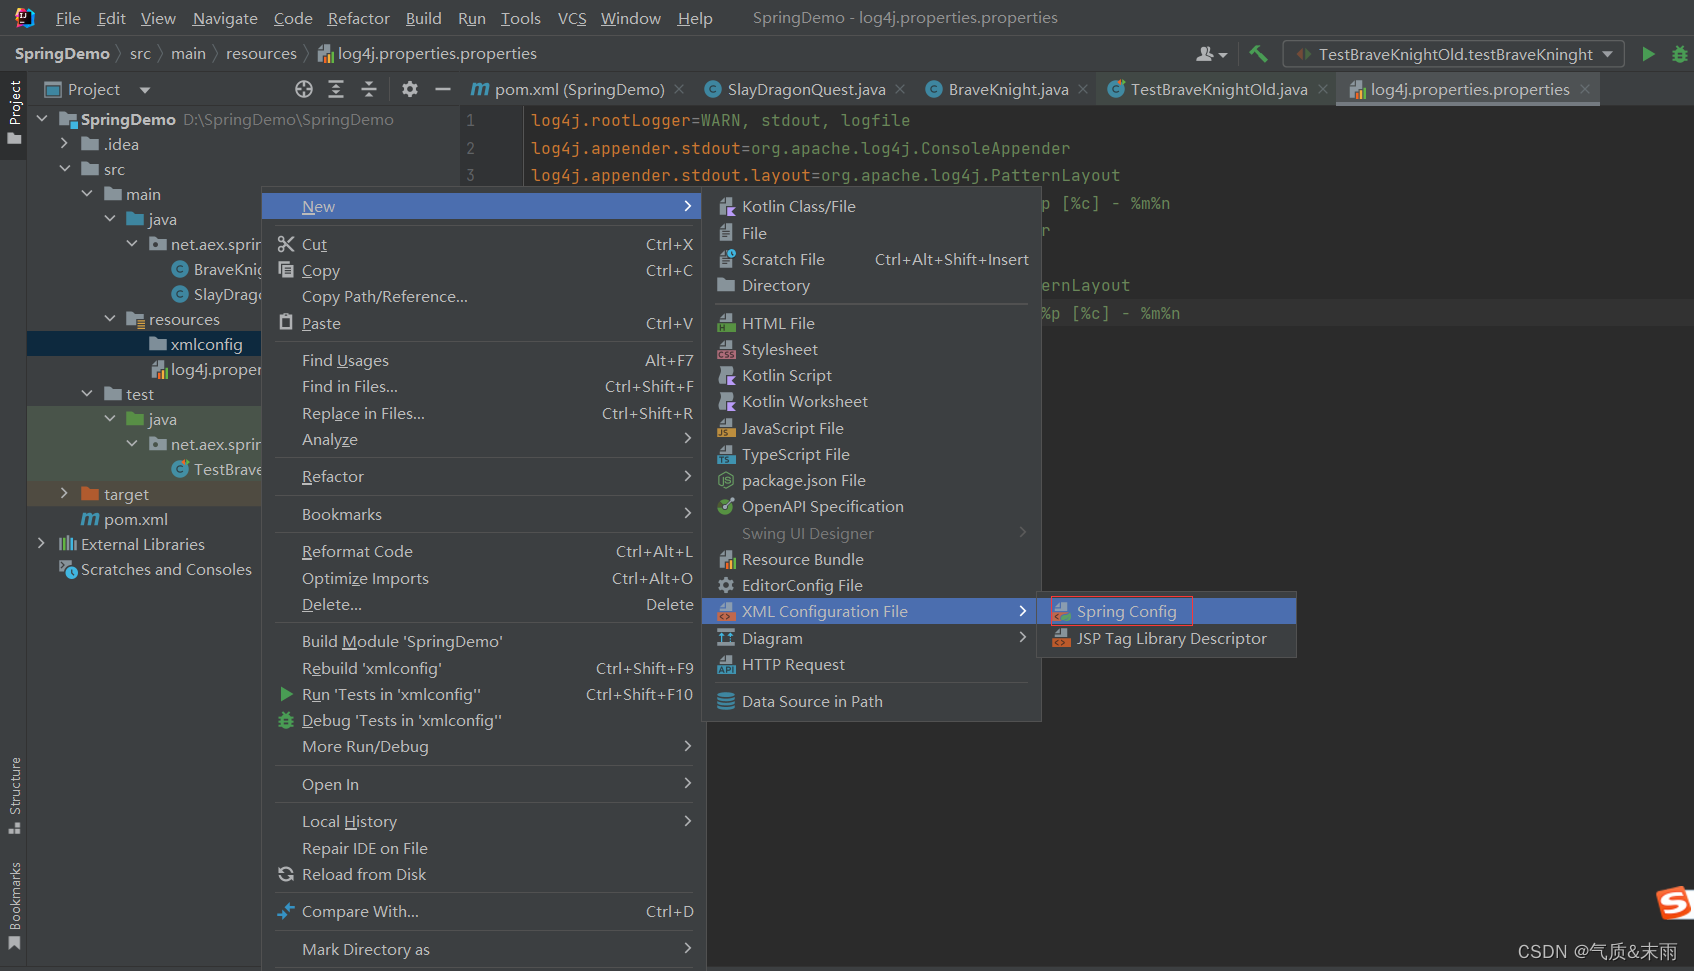Open the Bookmarks tool window sidebar button
Viewport: 1694px width, 971px height.
click(x=14, y=905)
